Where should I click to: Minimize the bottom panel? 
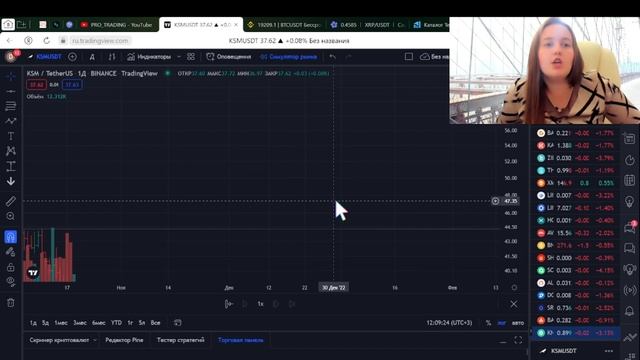(x=503, y=341)
